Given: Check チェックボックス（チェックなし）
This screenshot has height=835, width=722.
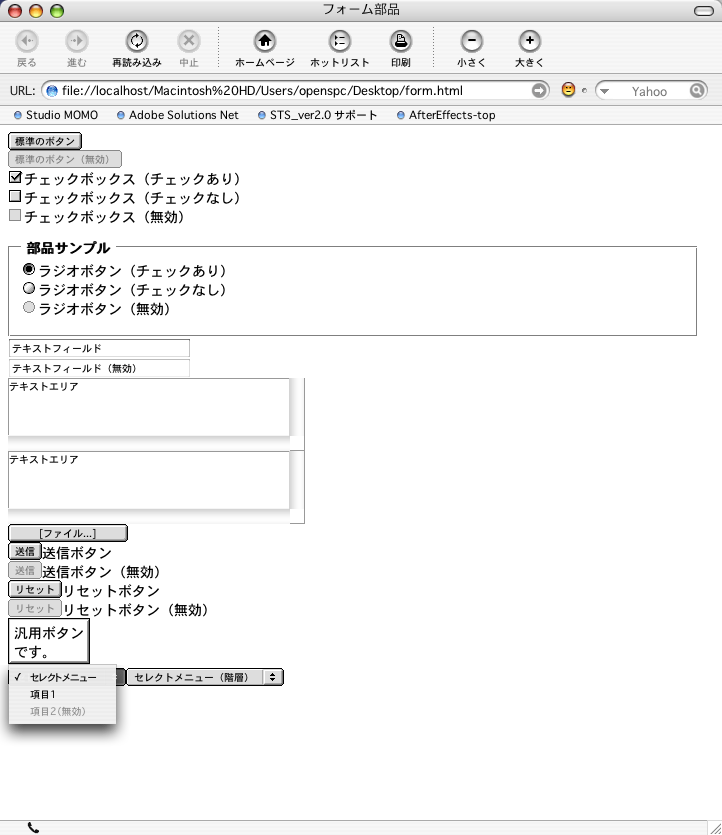Looking at the screenshot, I should point(15,197).
